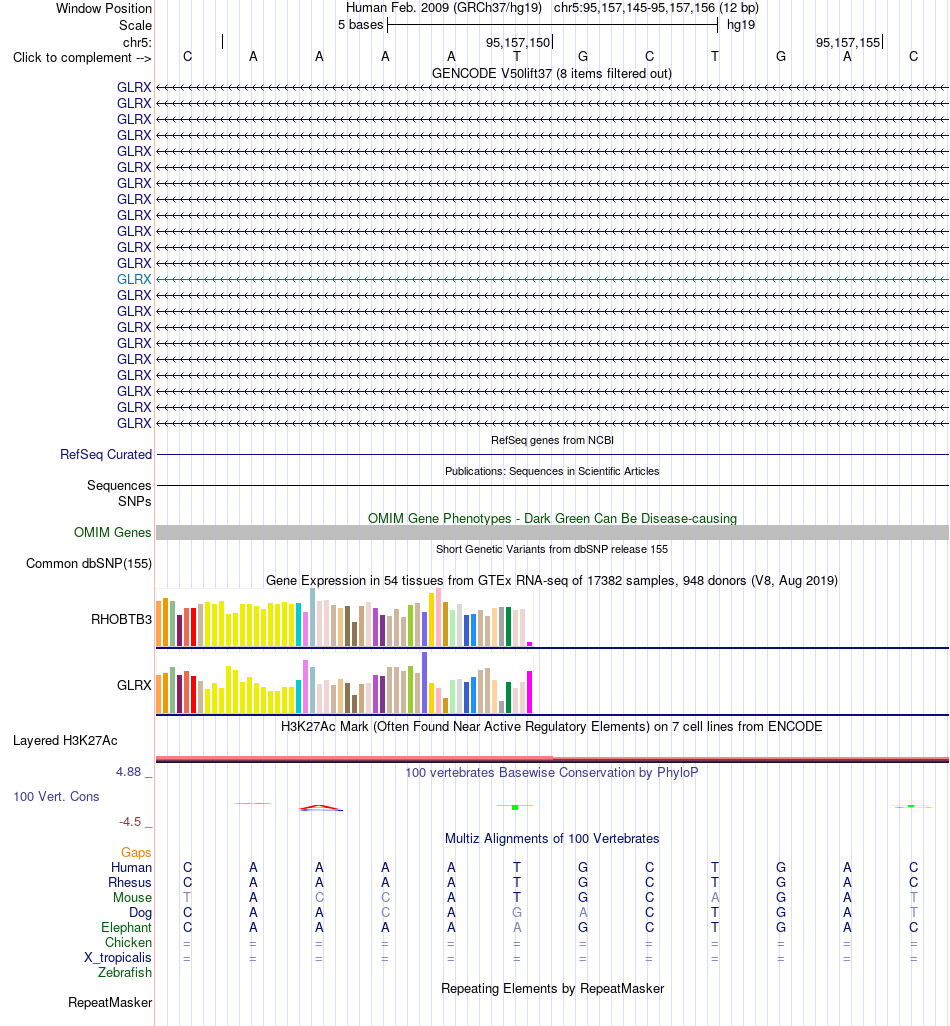Click the red H3K27Ac signal bar

pos(552,759)
